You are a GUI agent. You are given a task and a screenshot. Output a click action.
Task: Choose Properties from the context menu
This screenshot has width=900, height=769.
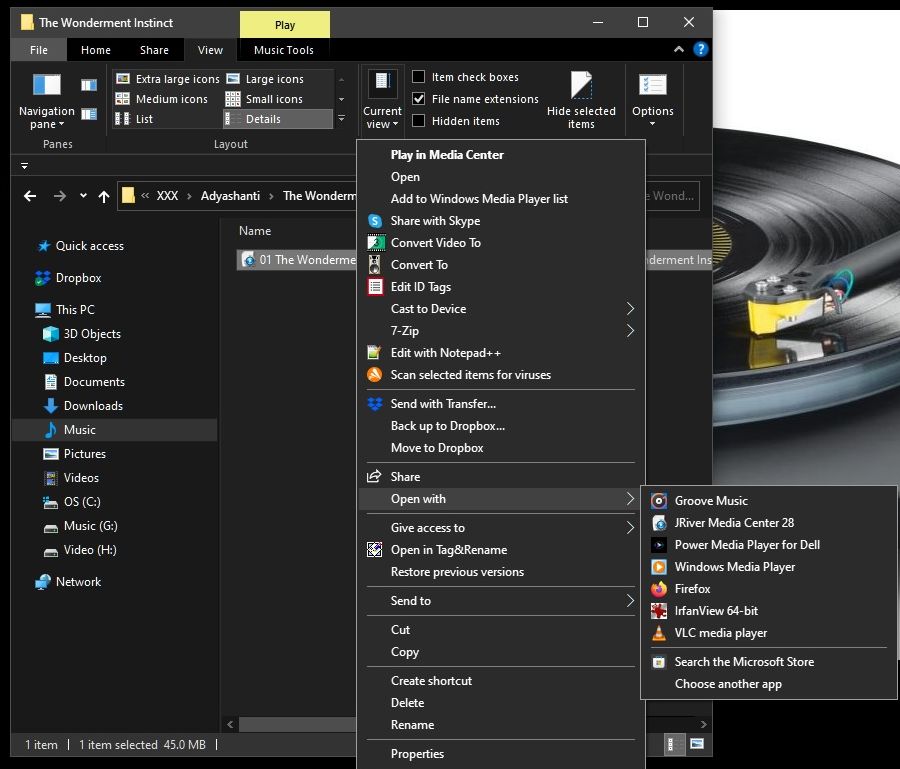click(x=417, y=754)
